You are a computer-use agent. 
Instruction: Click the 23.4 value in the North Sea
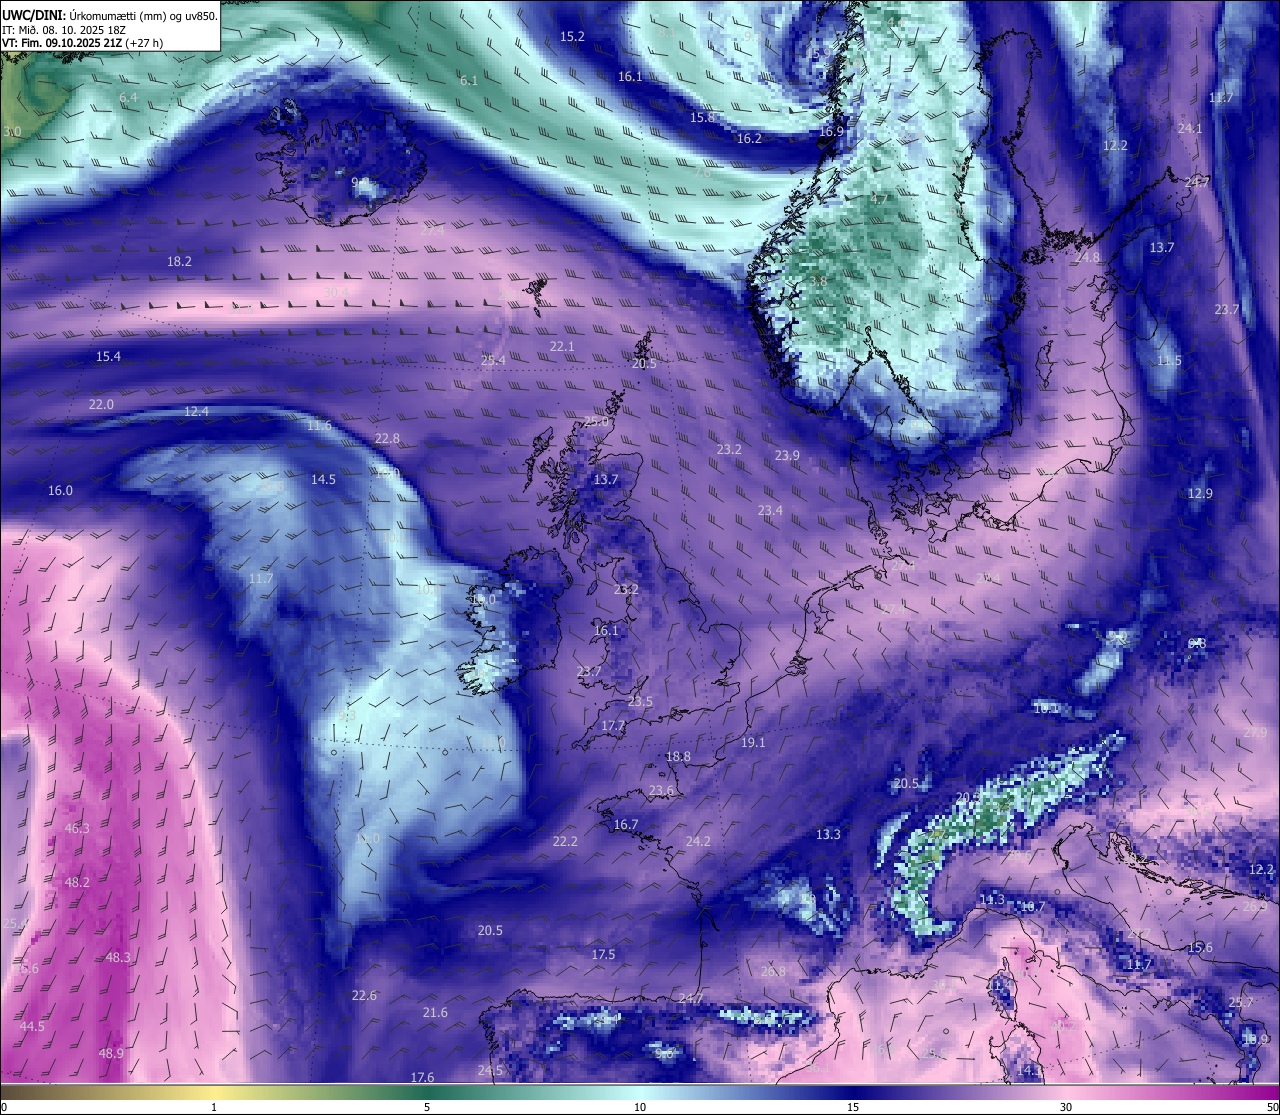tap(770, 510)
